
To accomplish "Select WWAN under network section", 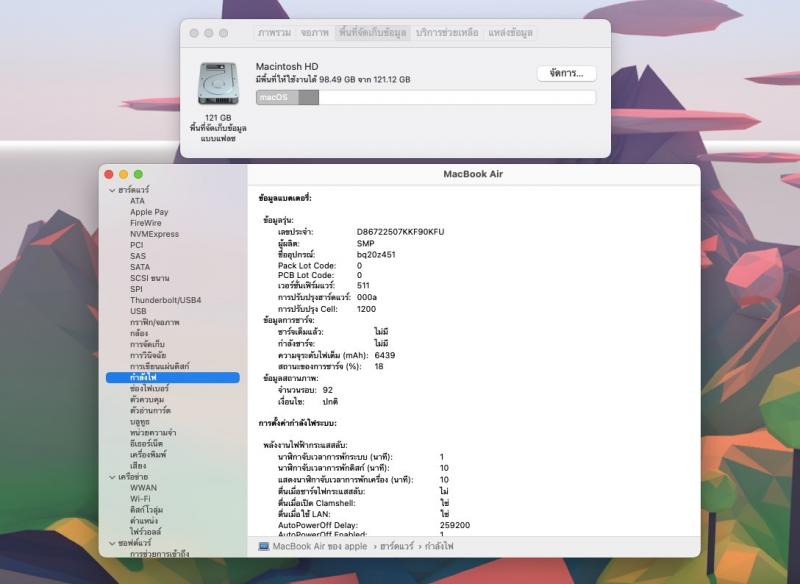I will tap(143, 488).
